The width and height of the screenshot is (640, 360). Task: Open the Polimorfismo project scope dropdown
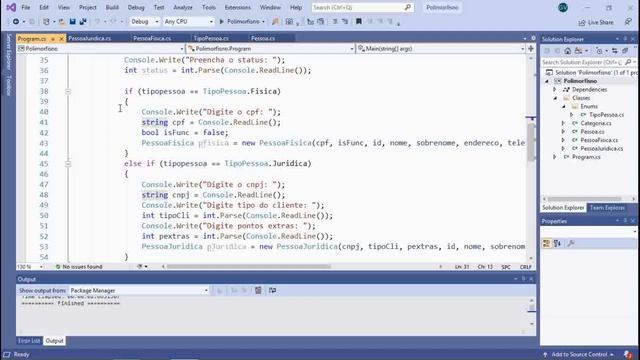(100, 49)
